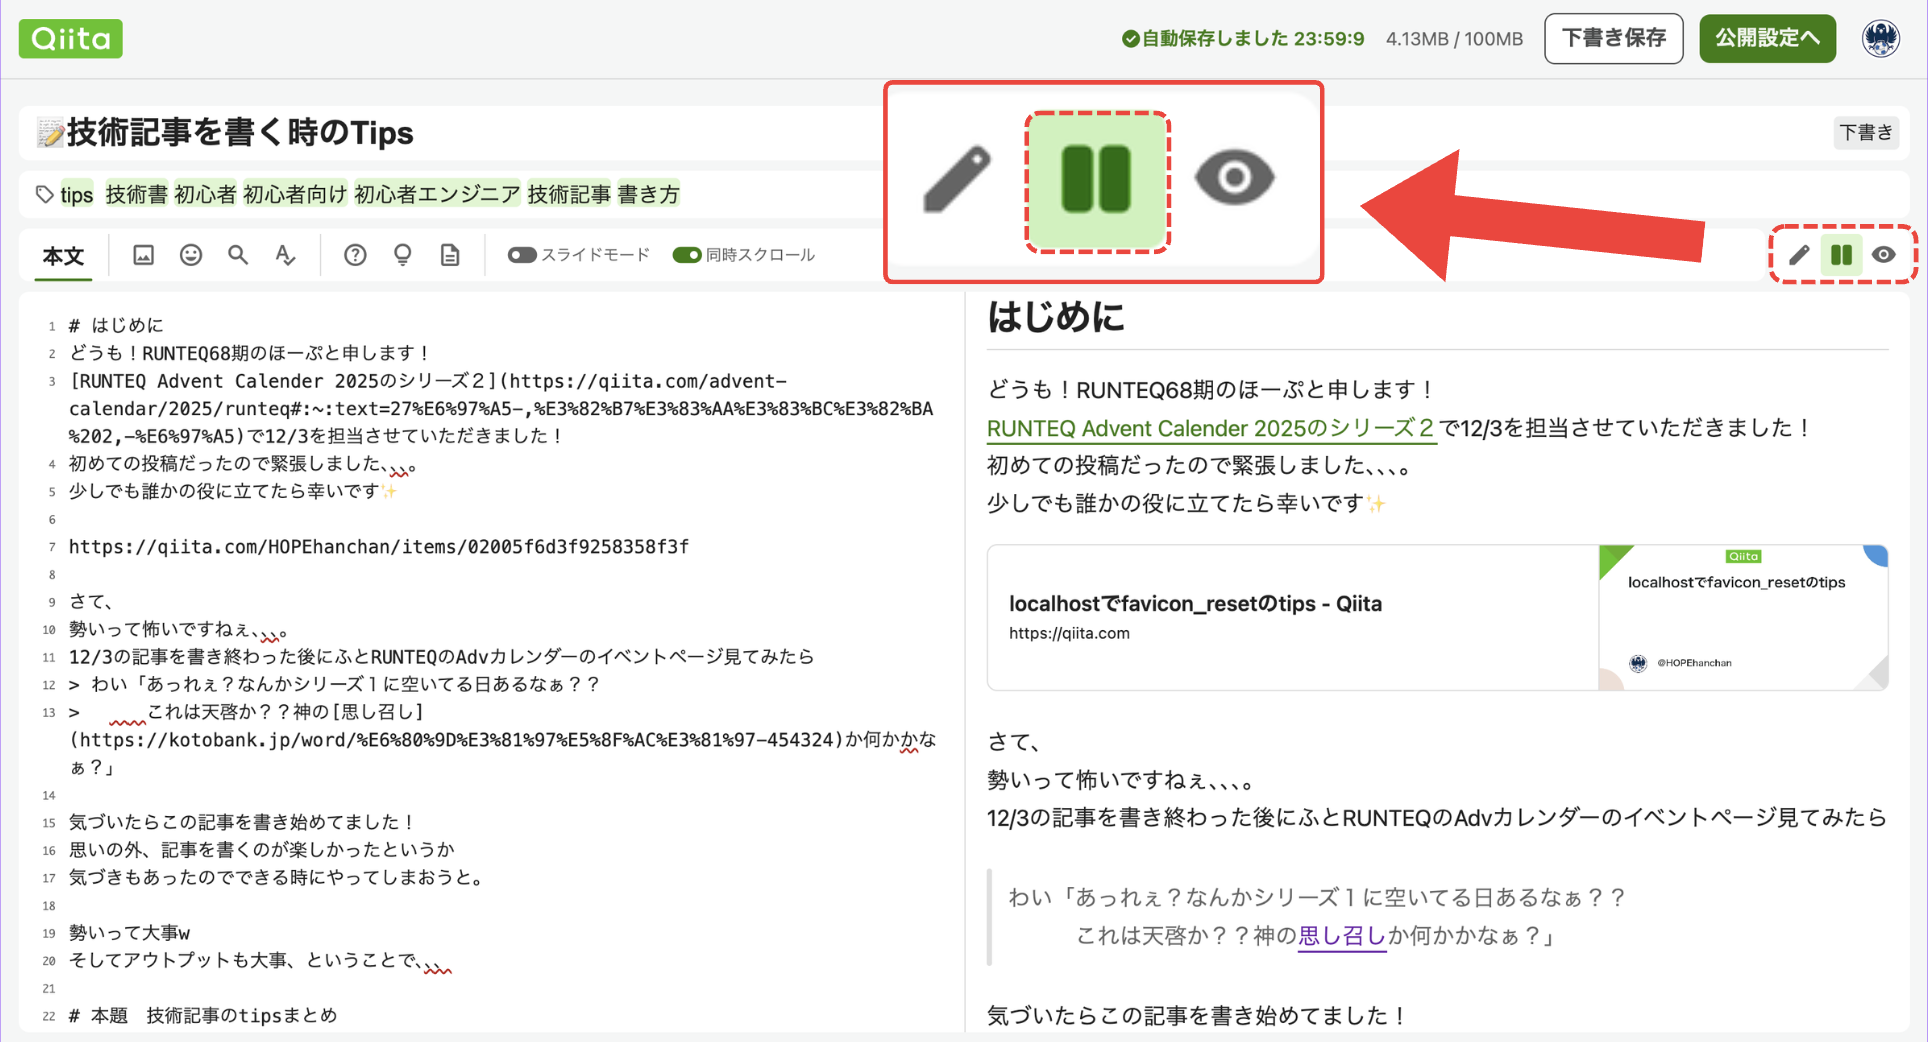Open the spell check tool
The image size is (1928, 1042).
click(286, 255)
